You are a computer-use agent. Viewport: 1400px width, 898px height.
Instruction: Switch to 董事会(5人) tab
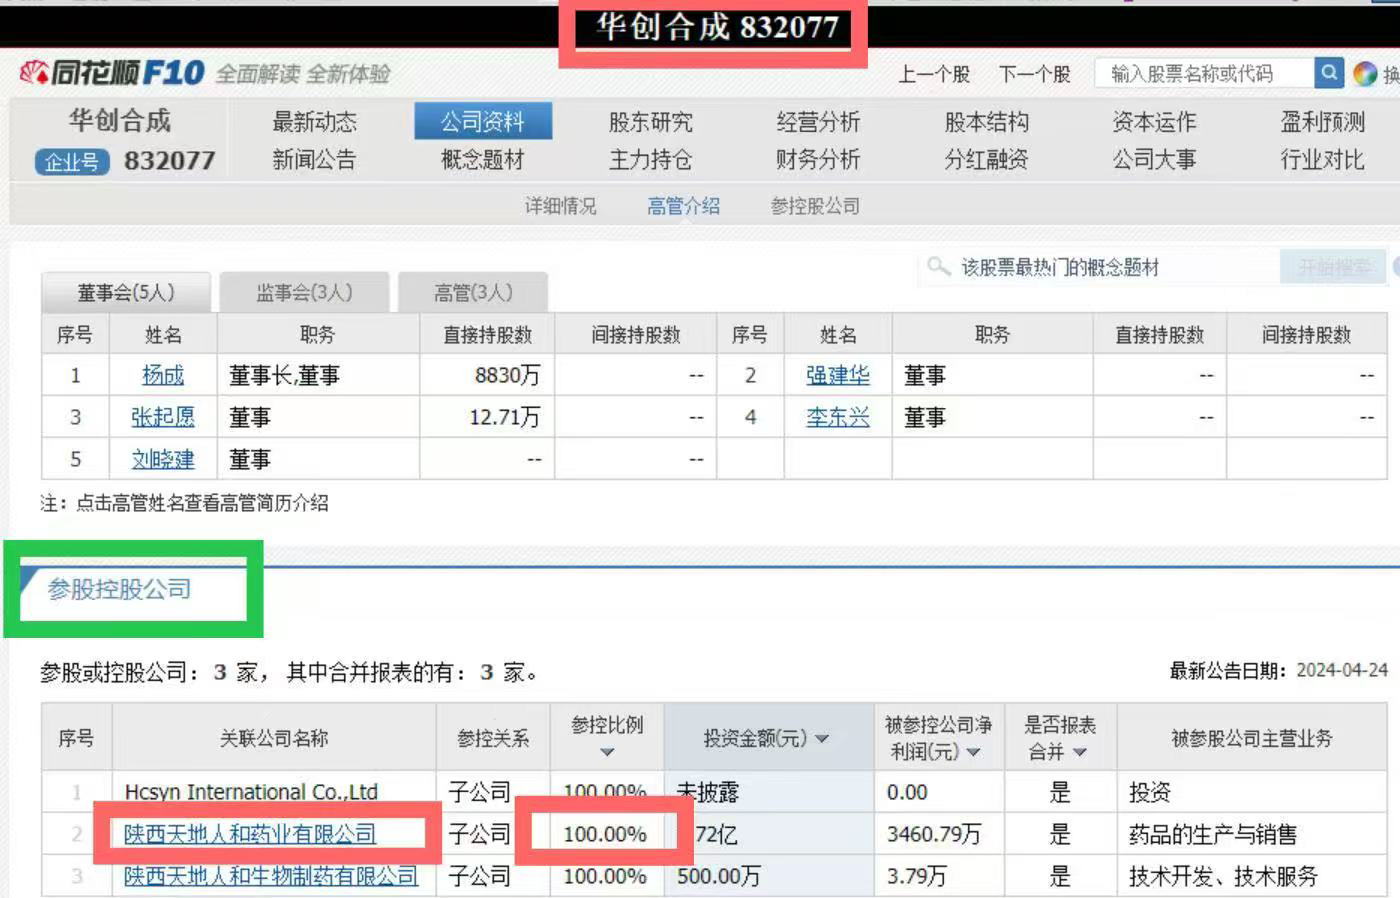pos(126,292)
